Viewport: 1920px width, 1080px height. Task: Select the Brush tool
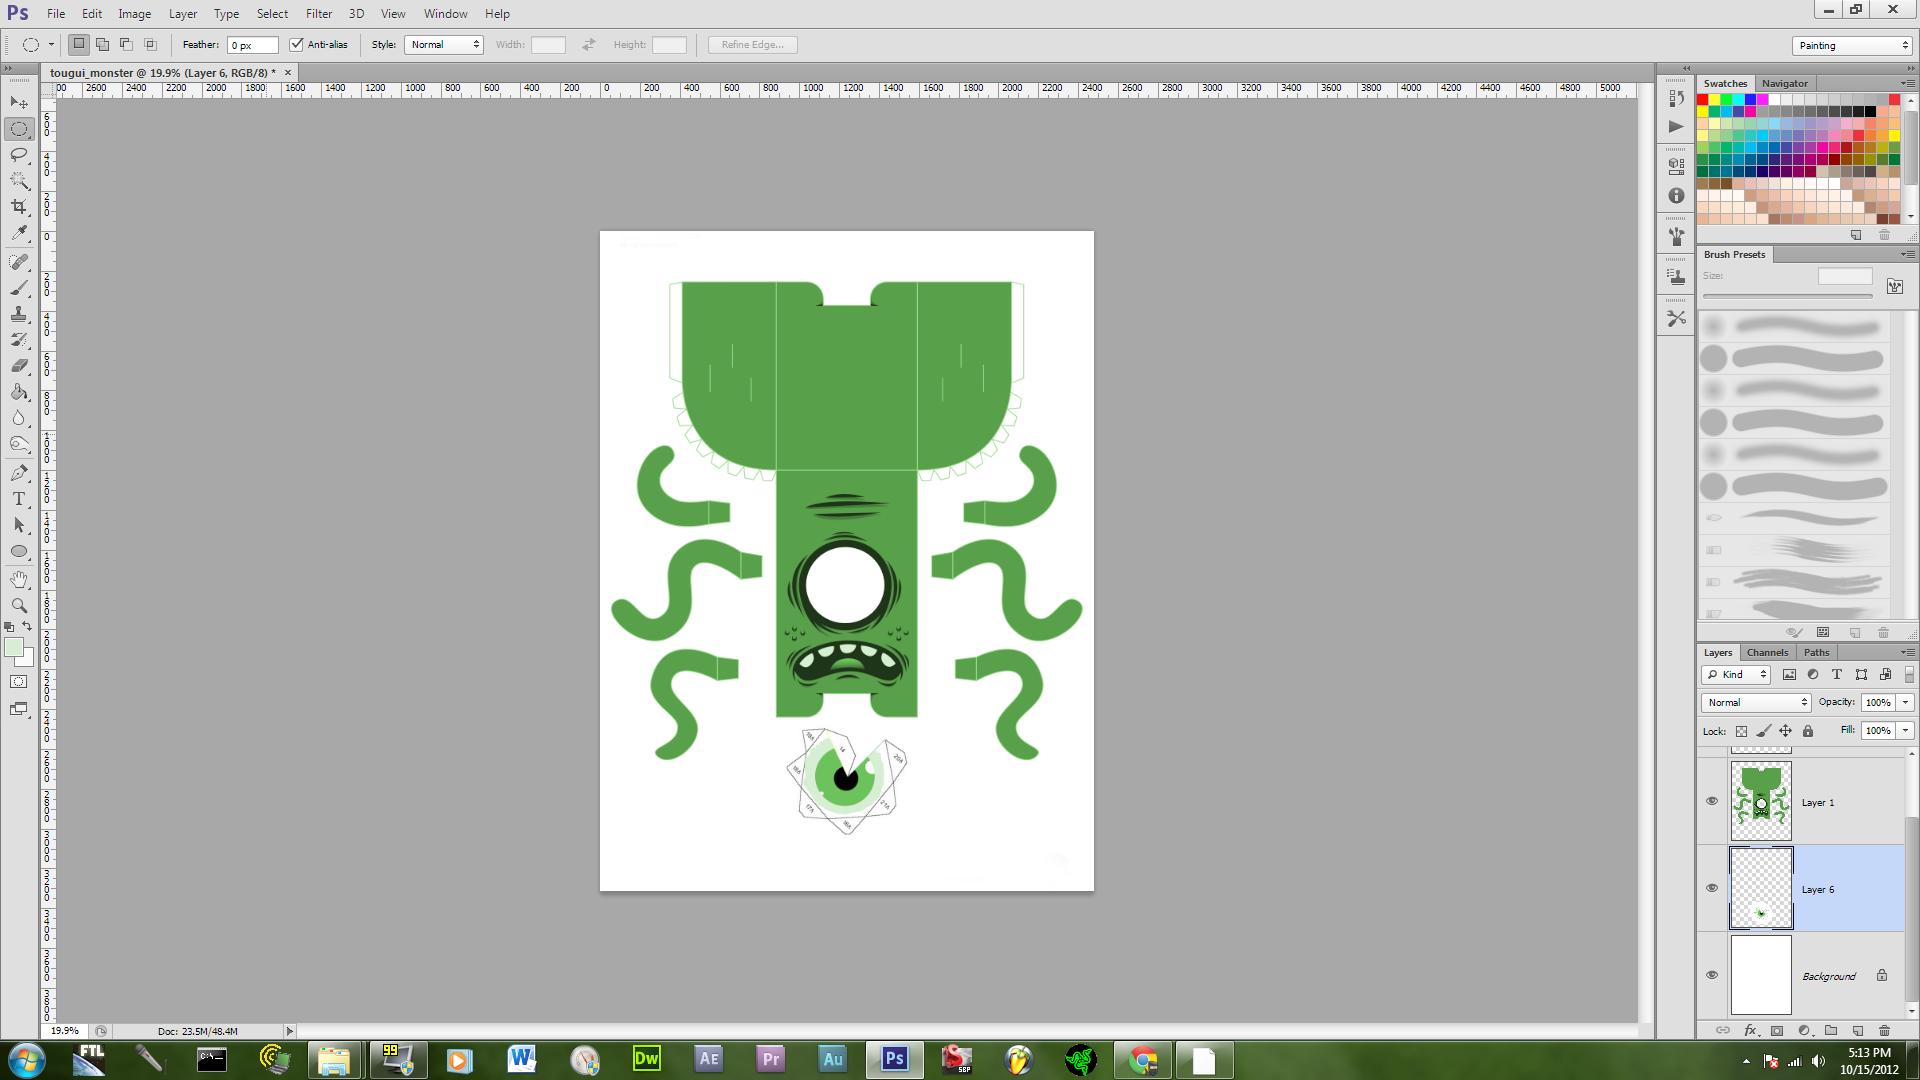click(19, 288)
